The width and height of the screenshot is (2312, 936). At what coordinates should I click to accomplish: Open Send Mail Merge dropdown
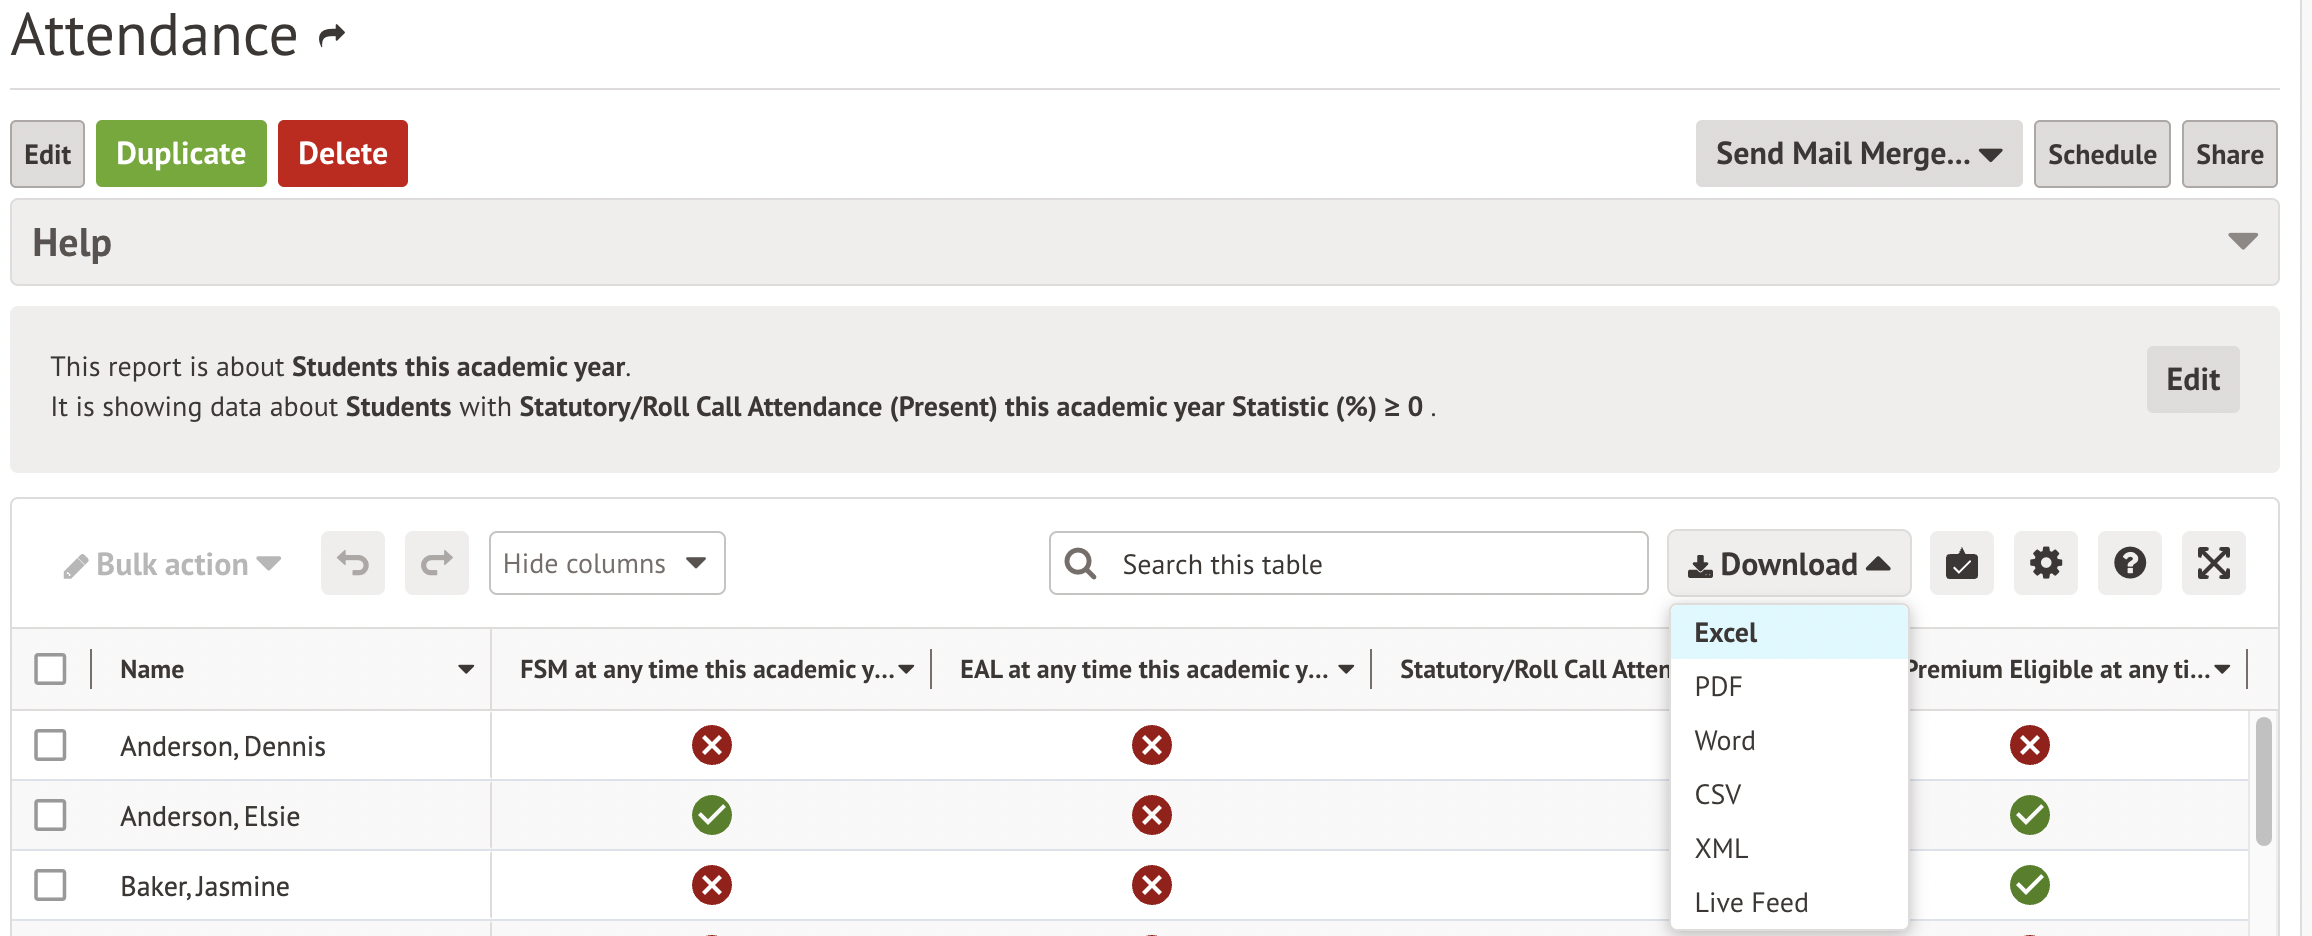tap(1858, 154)
